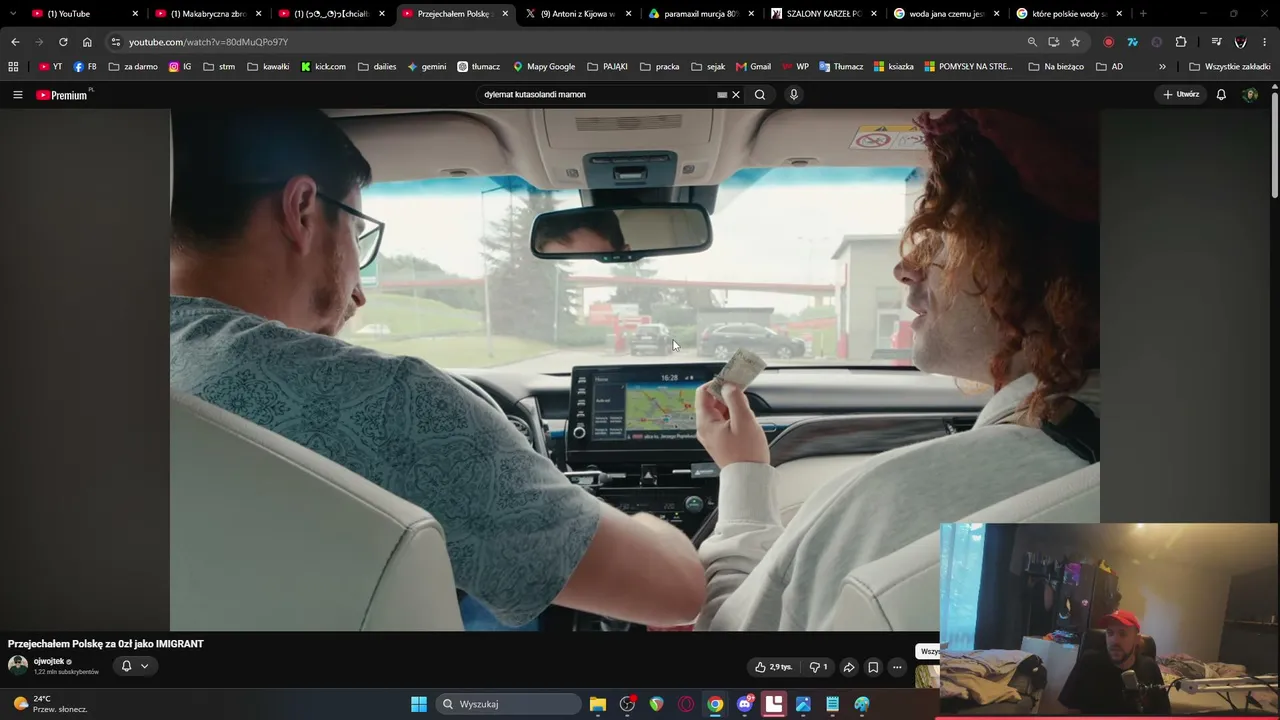Screen dimensions: 1280x720
Task: Click the Windows taskbar Wyszukaj search box
Action: tap(509, 704)
